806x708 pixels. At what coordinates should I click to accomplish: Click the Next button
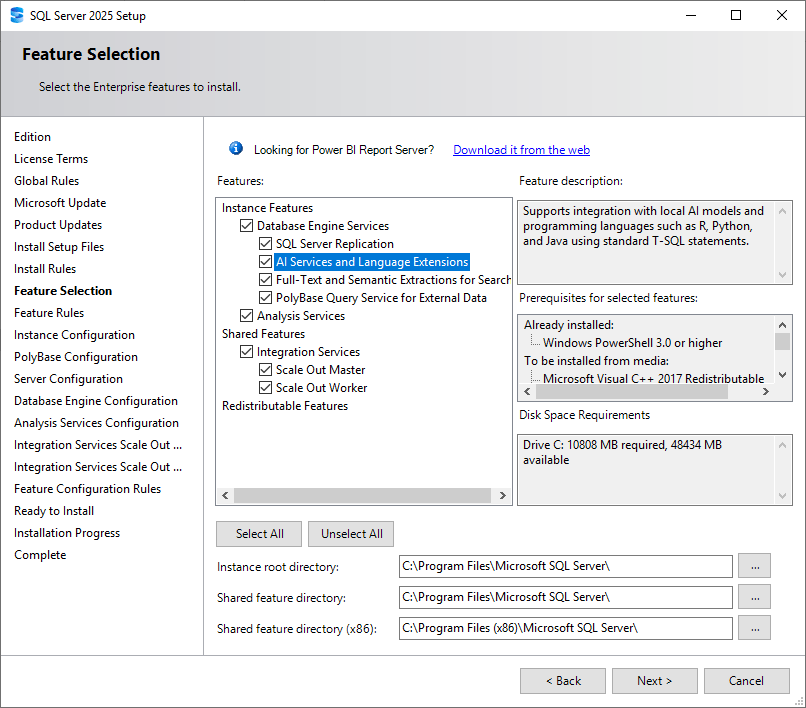point(654,681)
